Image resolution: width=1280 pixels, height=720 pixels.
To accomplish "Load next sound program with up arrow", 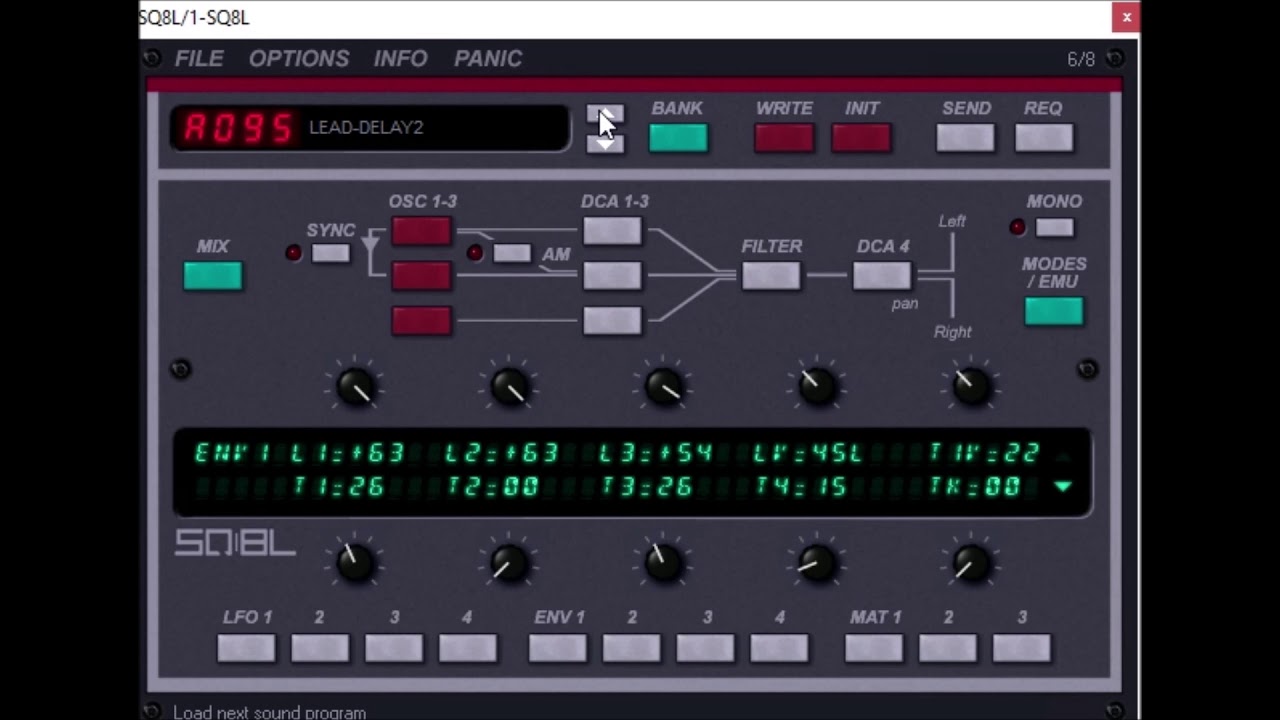I will click(x=605, y=115).
